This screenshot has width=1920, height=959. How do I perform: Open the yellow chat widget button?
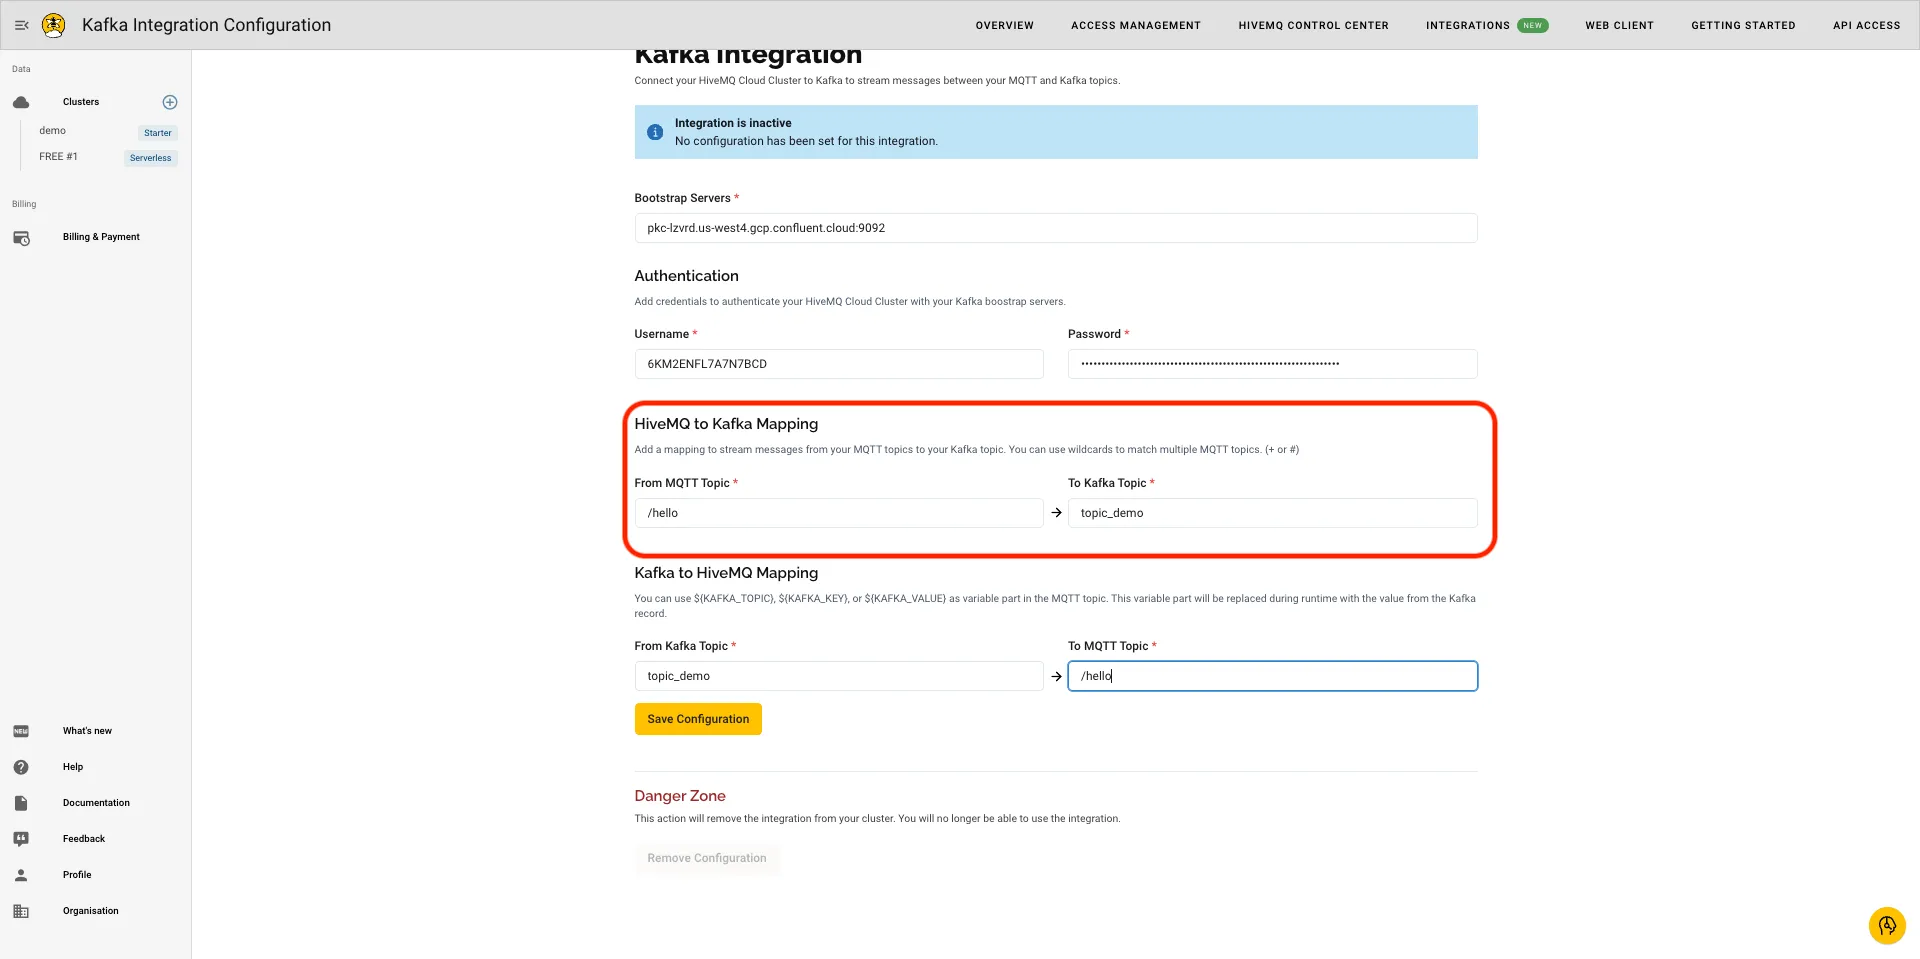(x=1887, y=925)
